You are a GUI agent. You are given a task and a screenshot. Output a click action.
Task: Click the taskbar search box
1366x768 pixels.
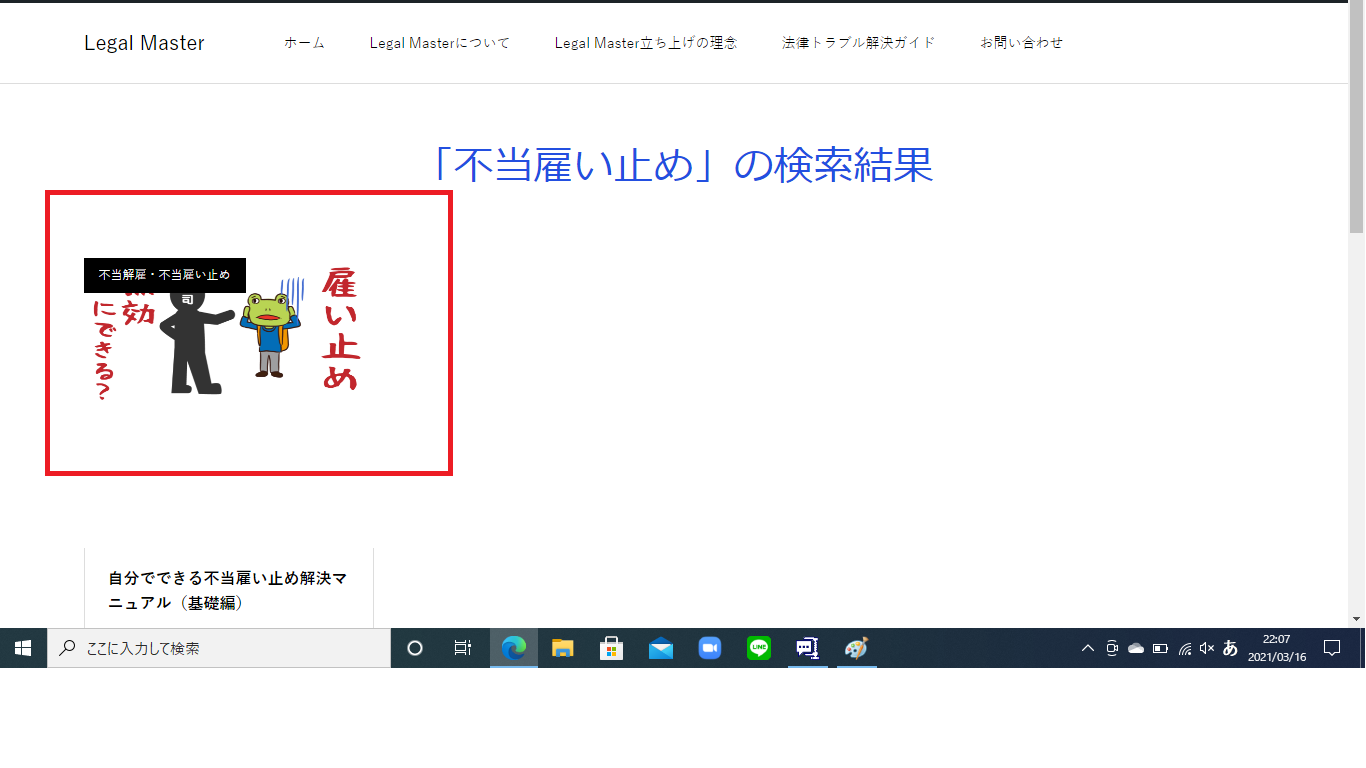(x=219, y=648)
